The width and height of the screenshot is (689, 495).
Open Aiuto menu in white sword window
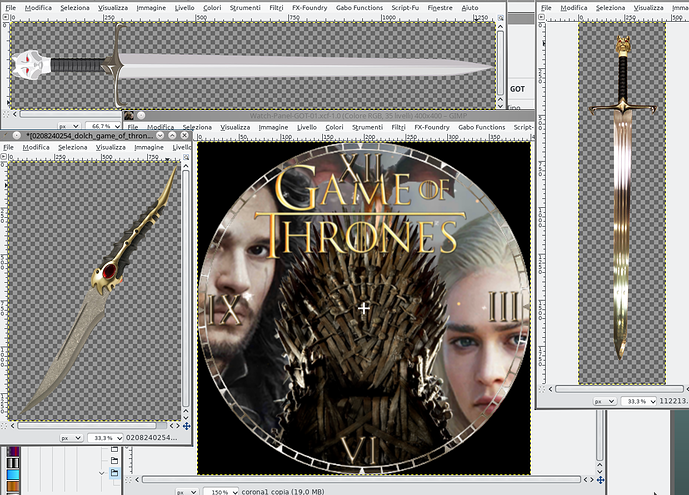click(470, 7)
